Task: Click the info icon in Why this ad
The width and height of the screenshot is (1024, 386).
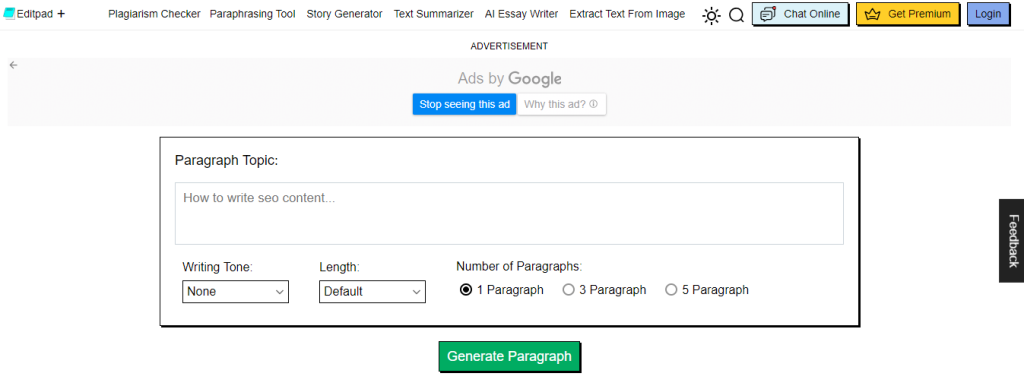Action: pyautogui.click(x=593, y=104)
